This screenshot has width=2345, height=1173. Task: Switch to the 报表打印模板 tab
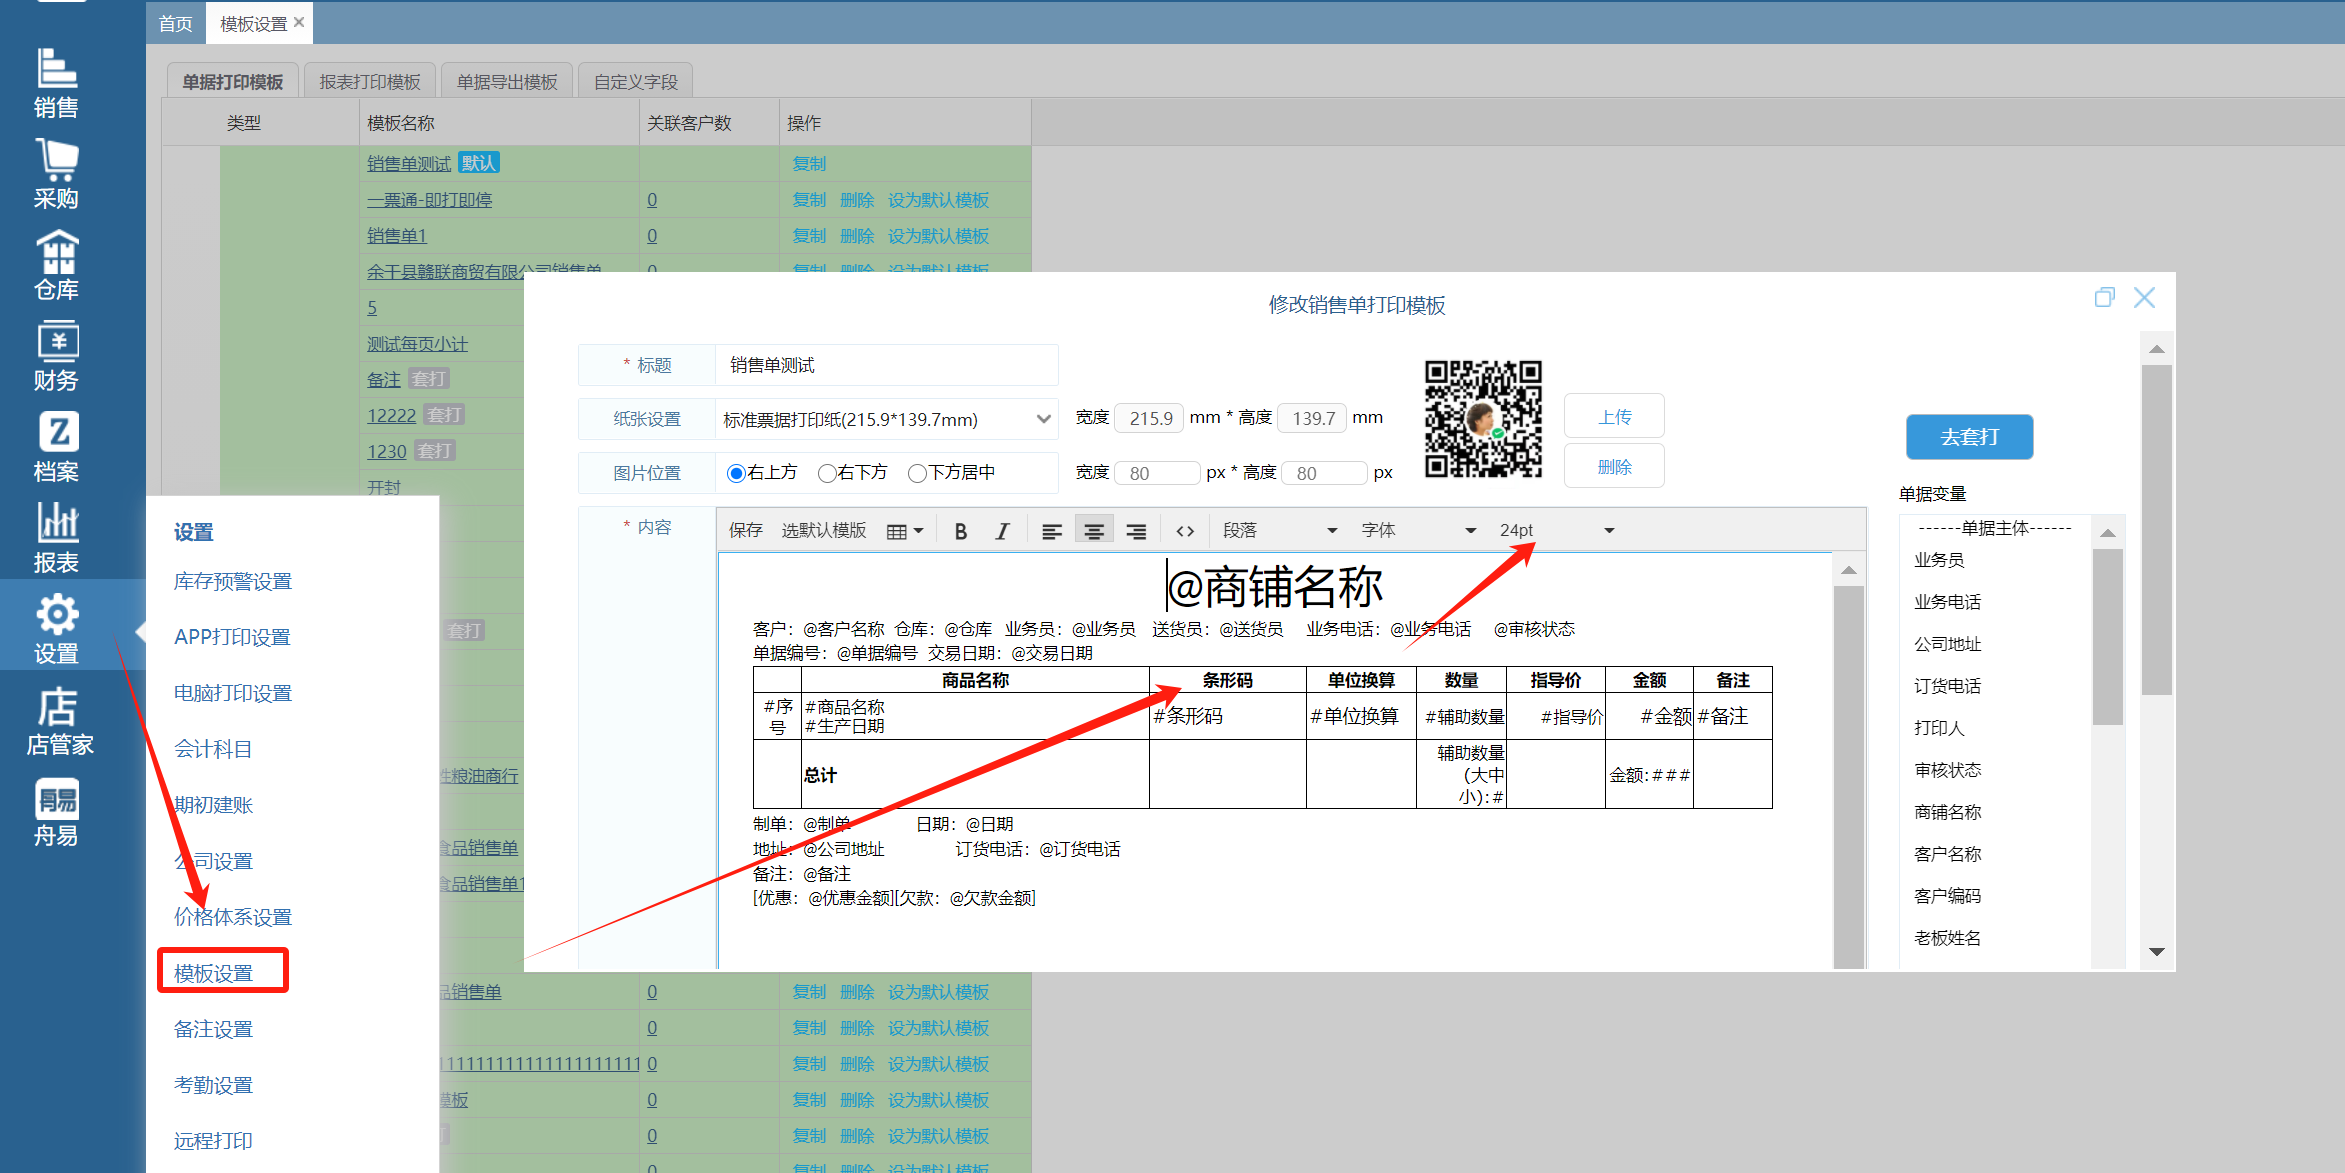370,82
